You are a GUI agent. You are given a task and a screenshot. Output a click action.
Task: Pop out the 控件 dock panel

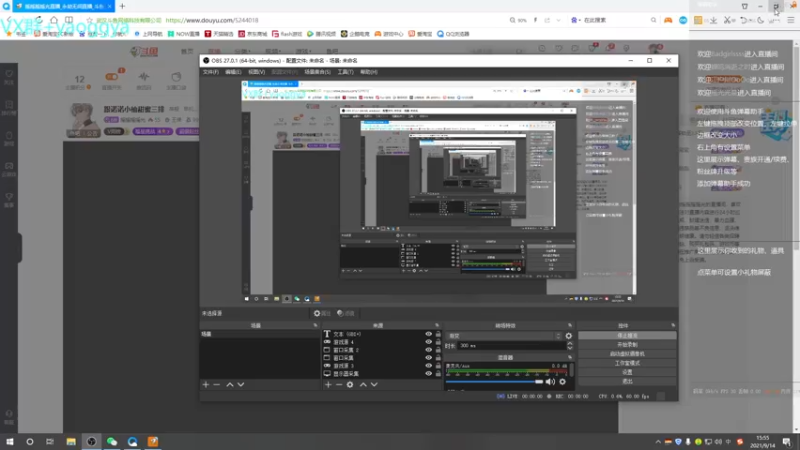[673, 326]
